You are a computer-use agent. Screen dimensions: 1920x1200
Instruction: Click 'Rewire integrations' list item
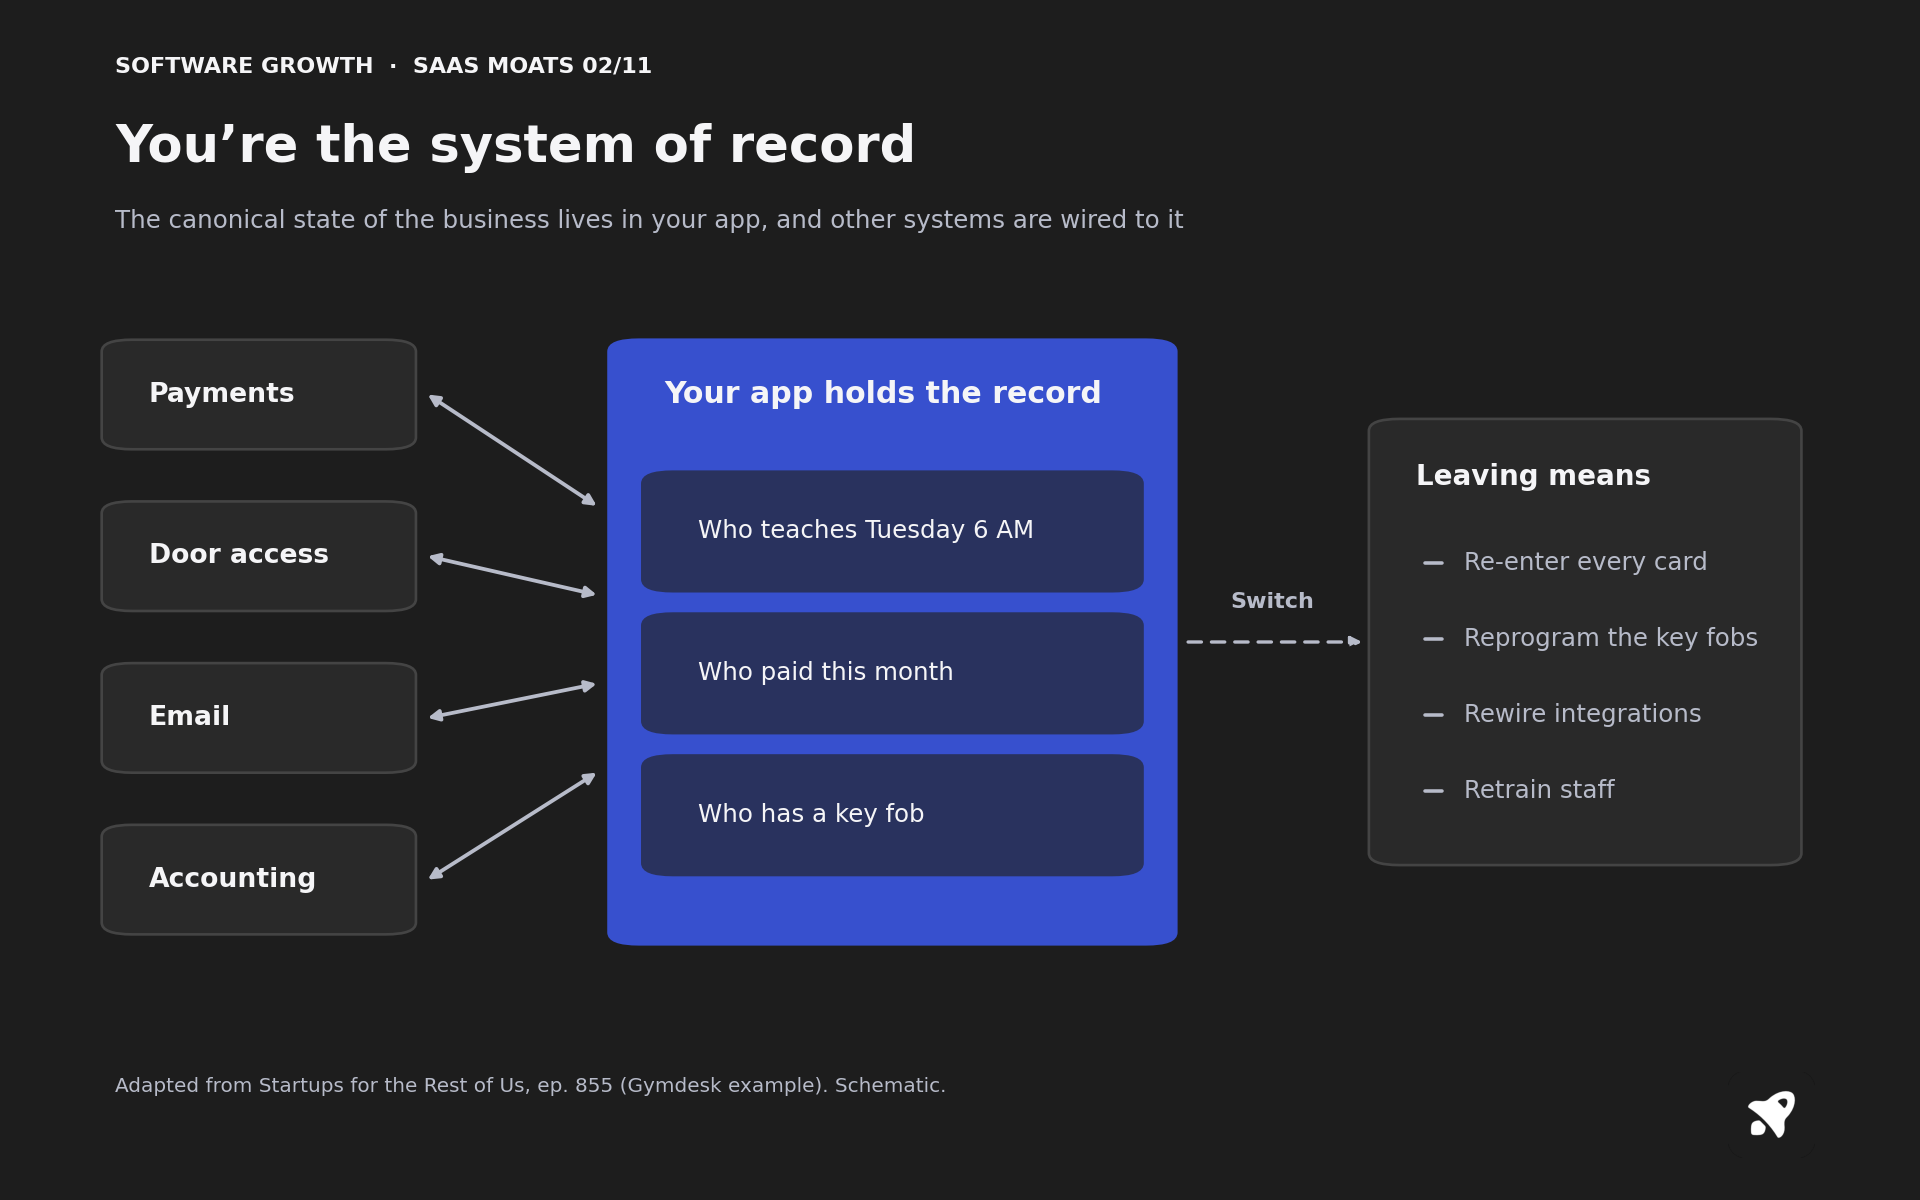pyautogui.click(x=1562, y=715)
